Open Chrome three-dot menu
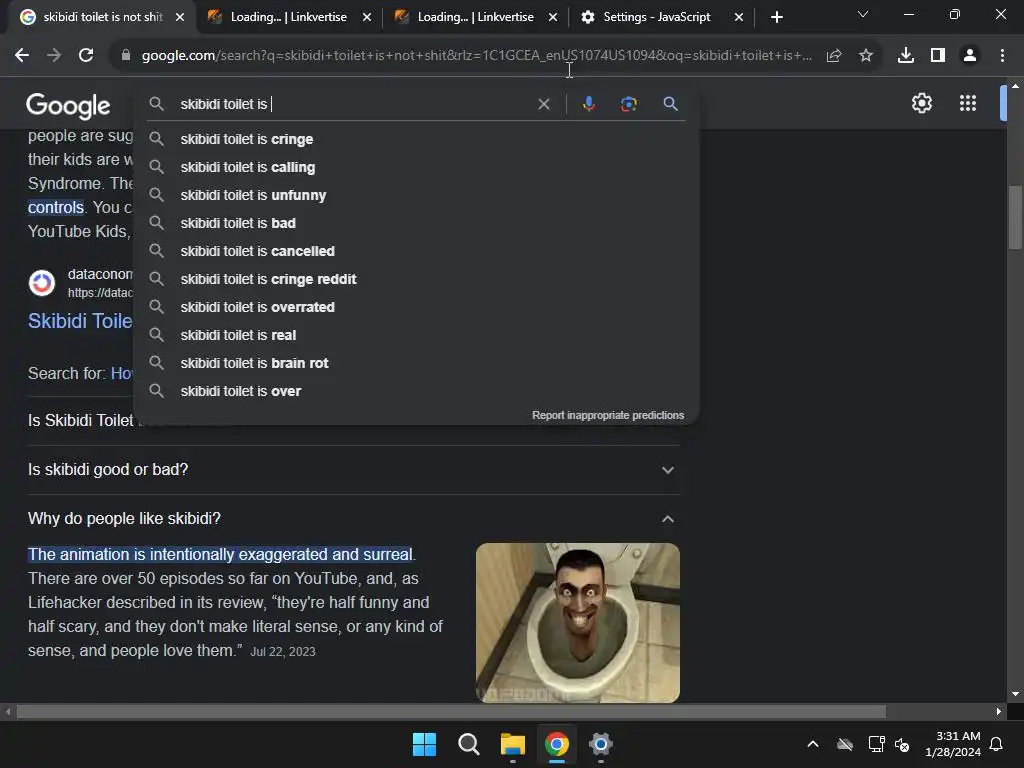The image size is (1024, 768). (x=1002, y=56)
